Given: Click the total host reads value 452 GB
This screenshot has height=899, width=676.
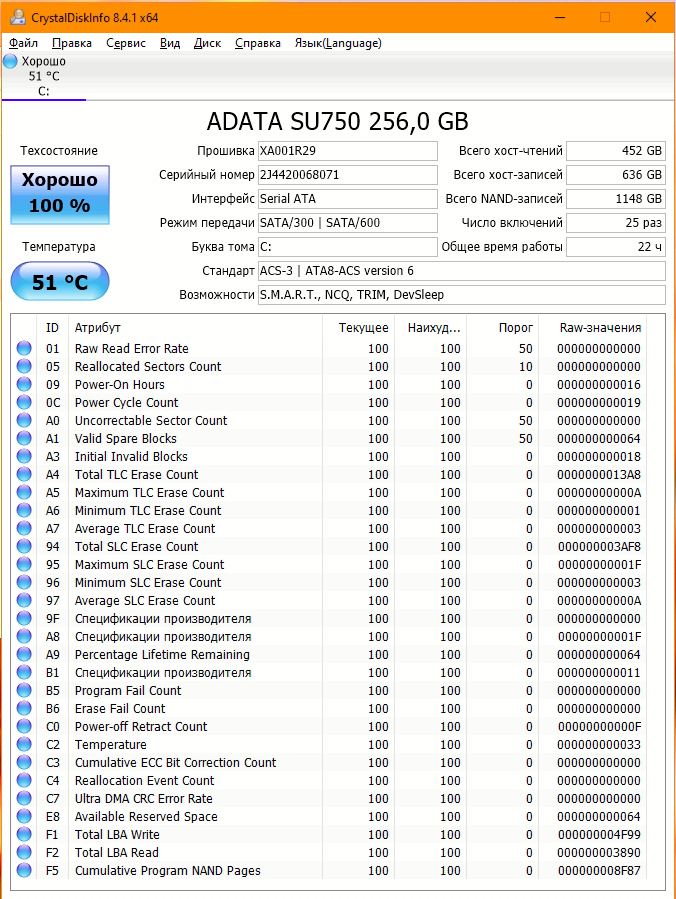Looking at the screenshot, I should tap(616, 151).
